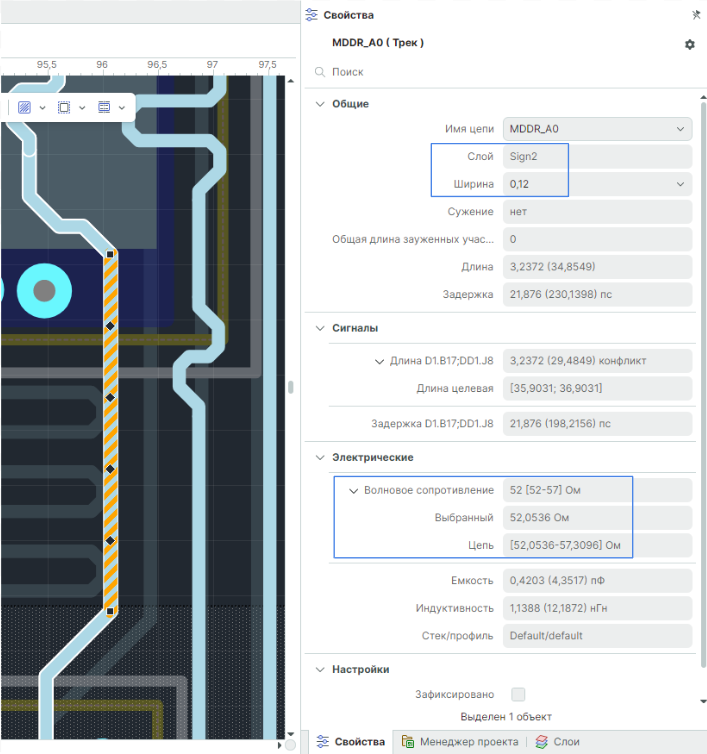Viewport: 707px width, 754px height.
Task: Click the search magnifier icon
Action: [x=320, y=72]
